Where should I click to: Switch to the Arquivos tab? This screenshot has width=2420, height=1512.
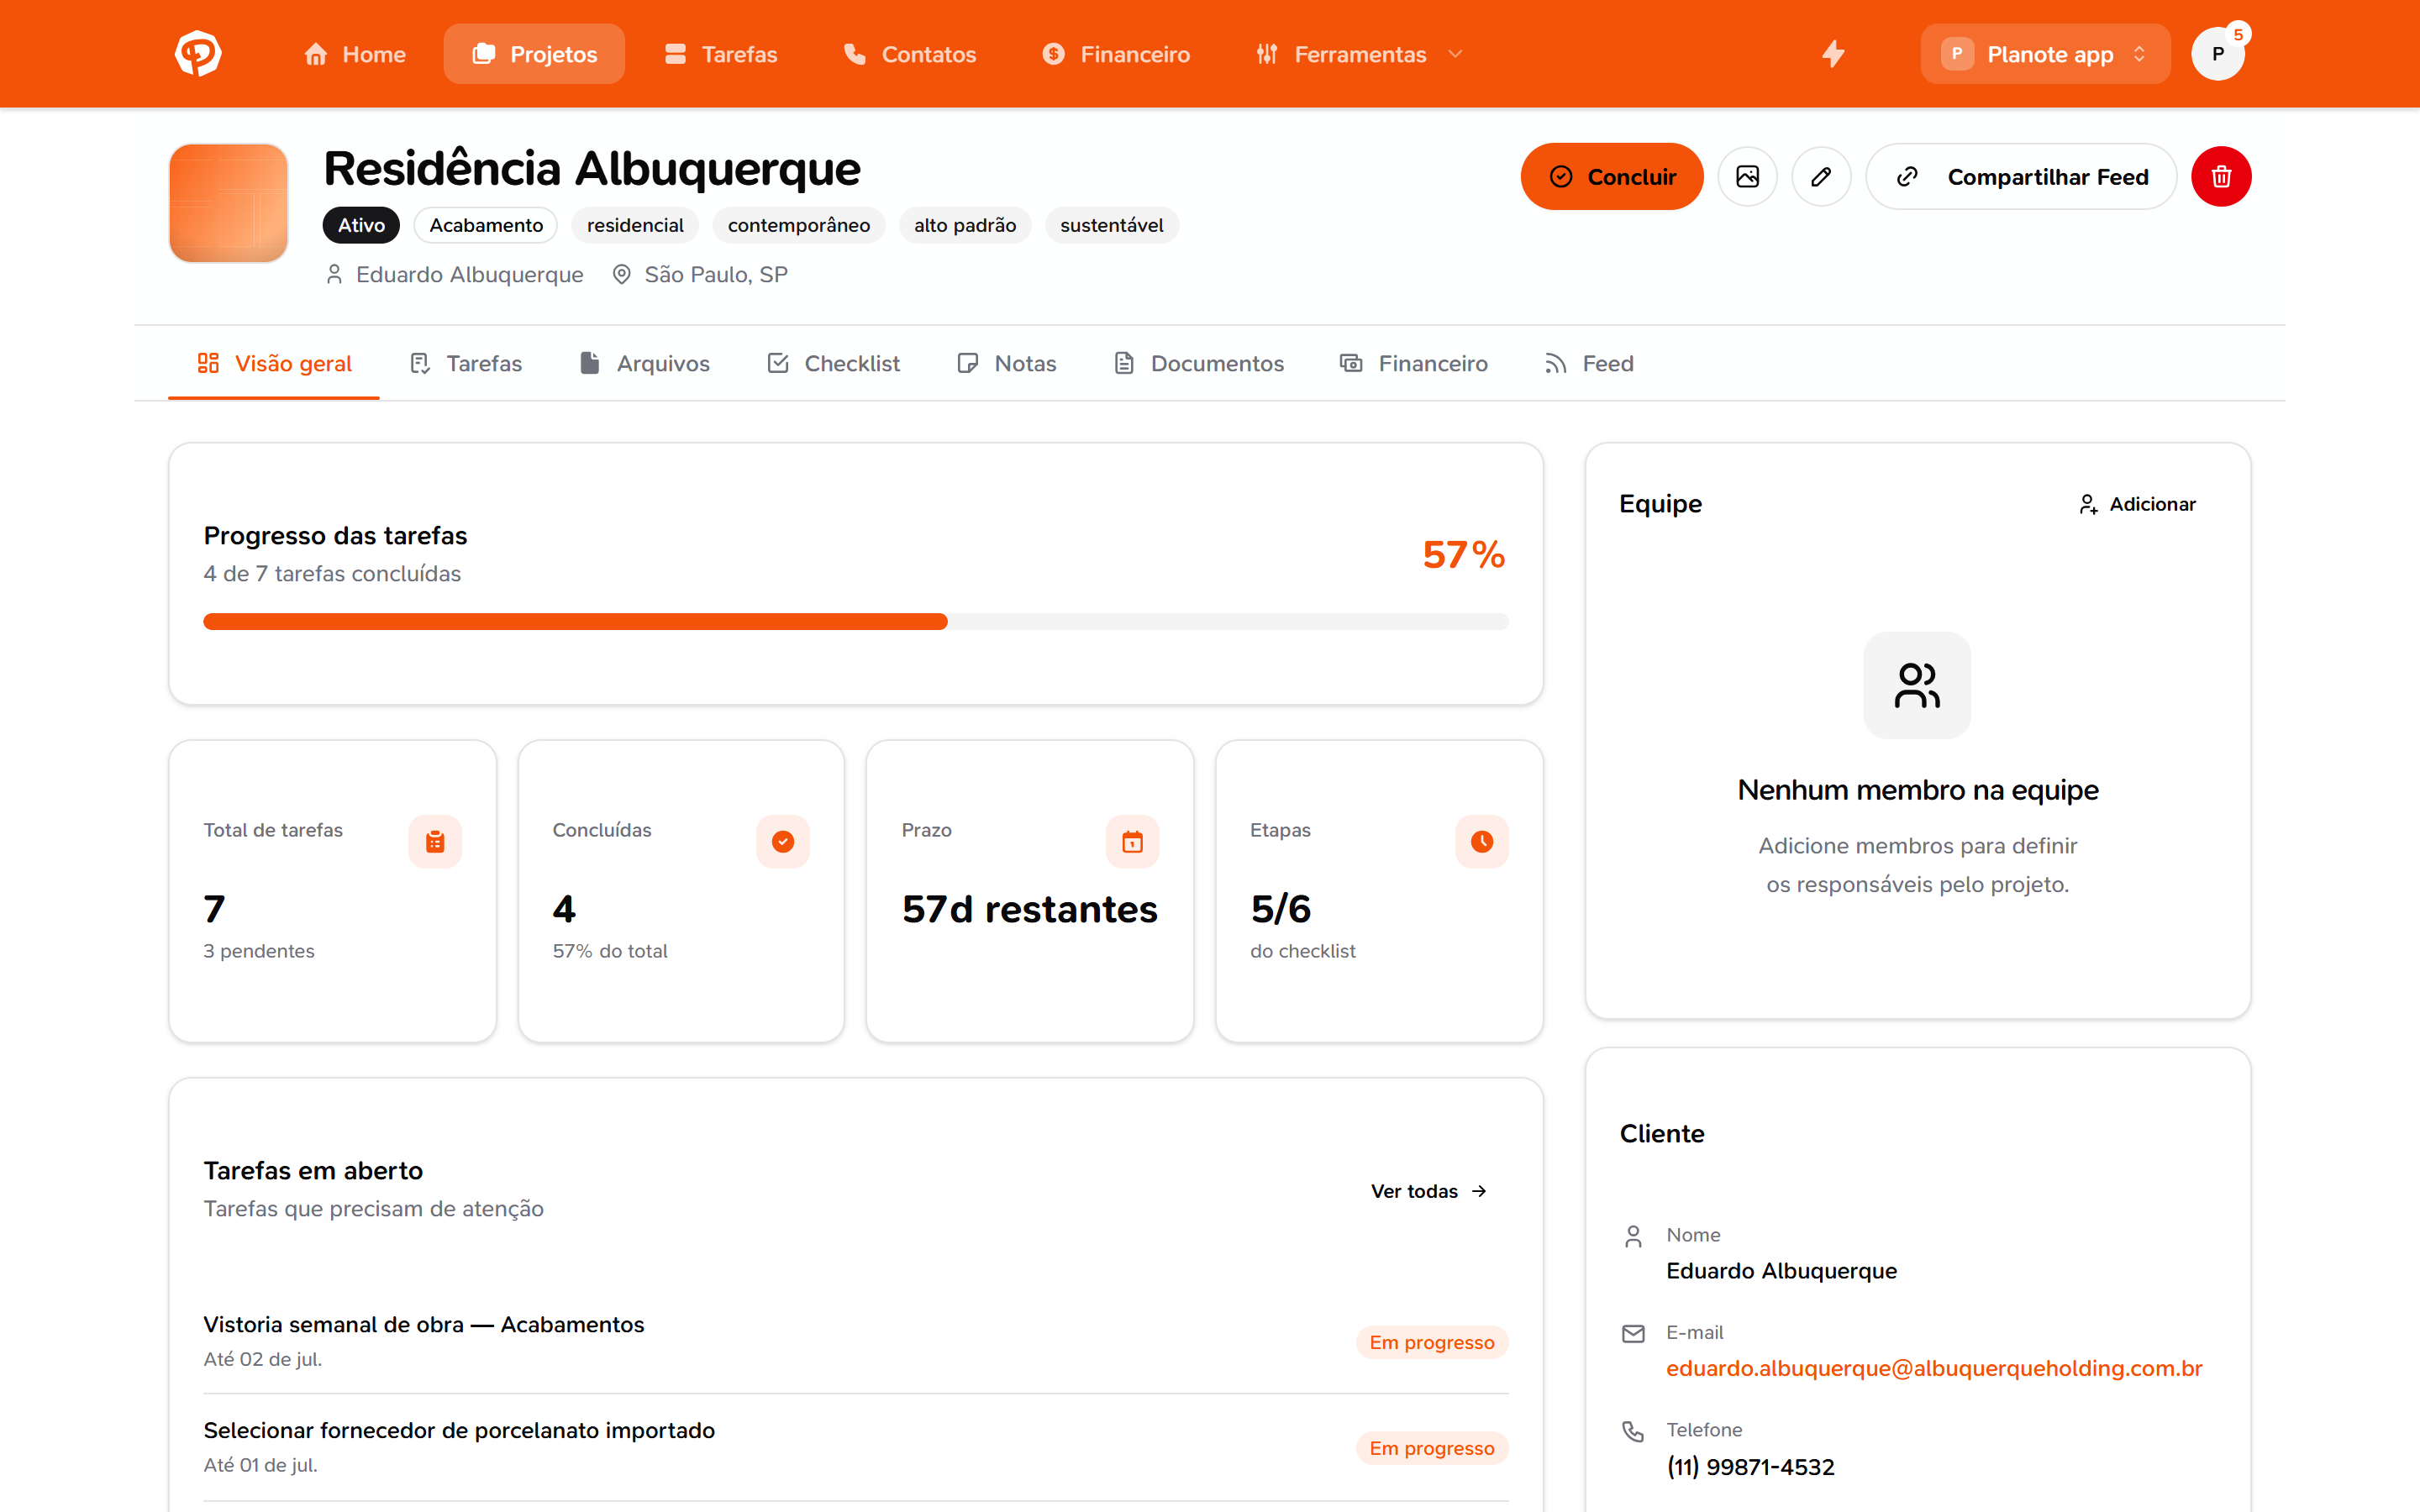(645, 364)
